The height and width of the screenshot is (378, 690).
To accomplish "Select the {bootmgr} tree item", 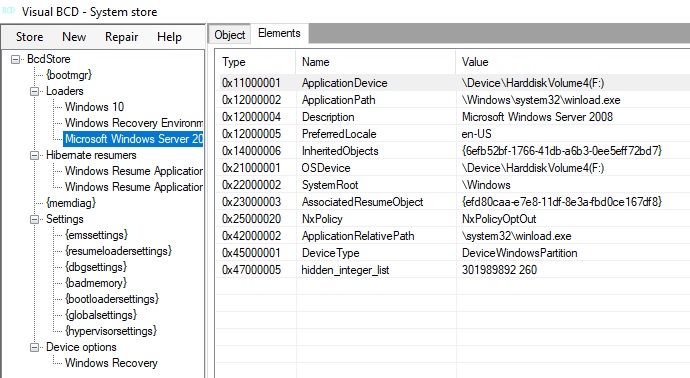I will (69, 75).
